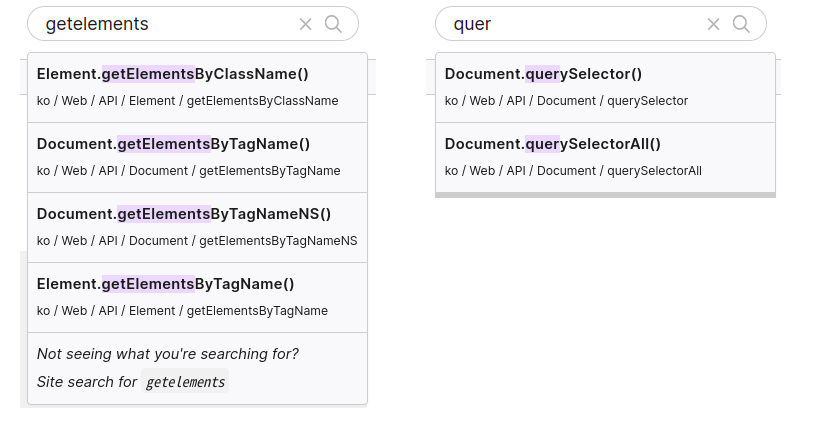The height and width of the screenshot is (421, 820).
Task: Select Document.getElementsByTagNameNS() suggestion
Action: pyautogui.click(x=198, y=228)
